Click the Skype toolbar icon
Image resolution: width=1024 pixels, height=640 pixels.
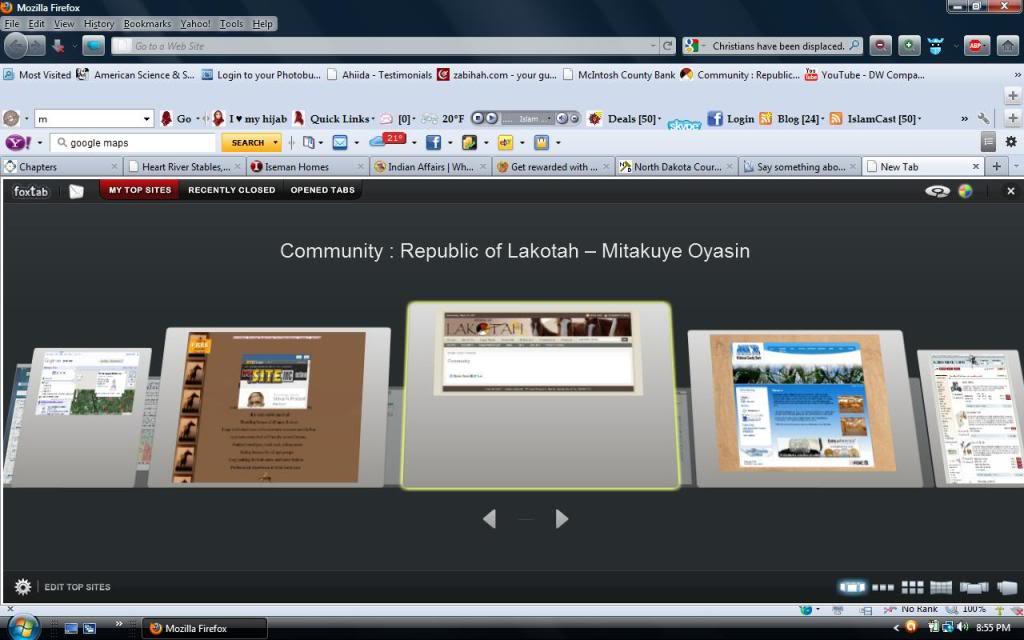(684, 124)
